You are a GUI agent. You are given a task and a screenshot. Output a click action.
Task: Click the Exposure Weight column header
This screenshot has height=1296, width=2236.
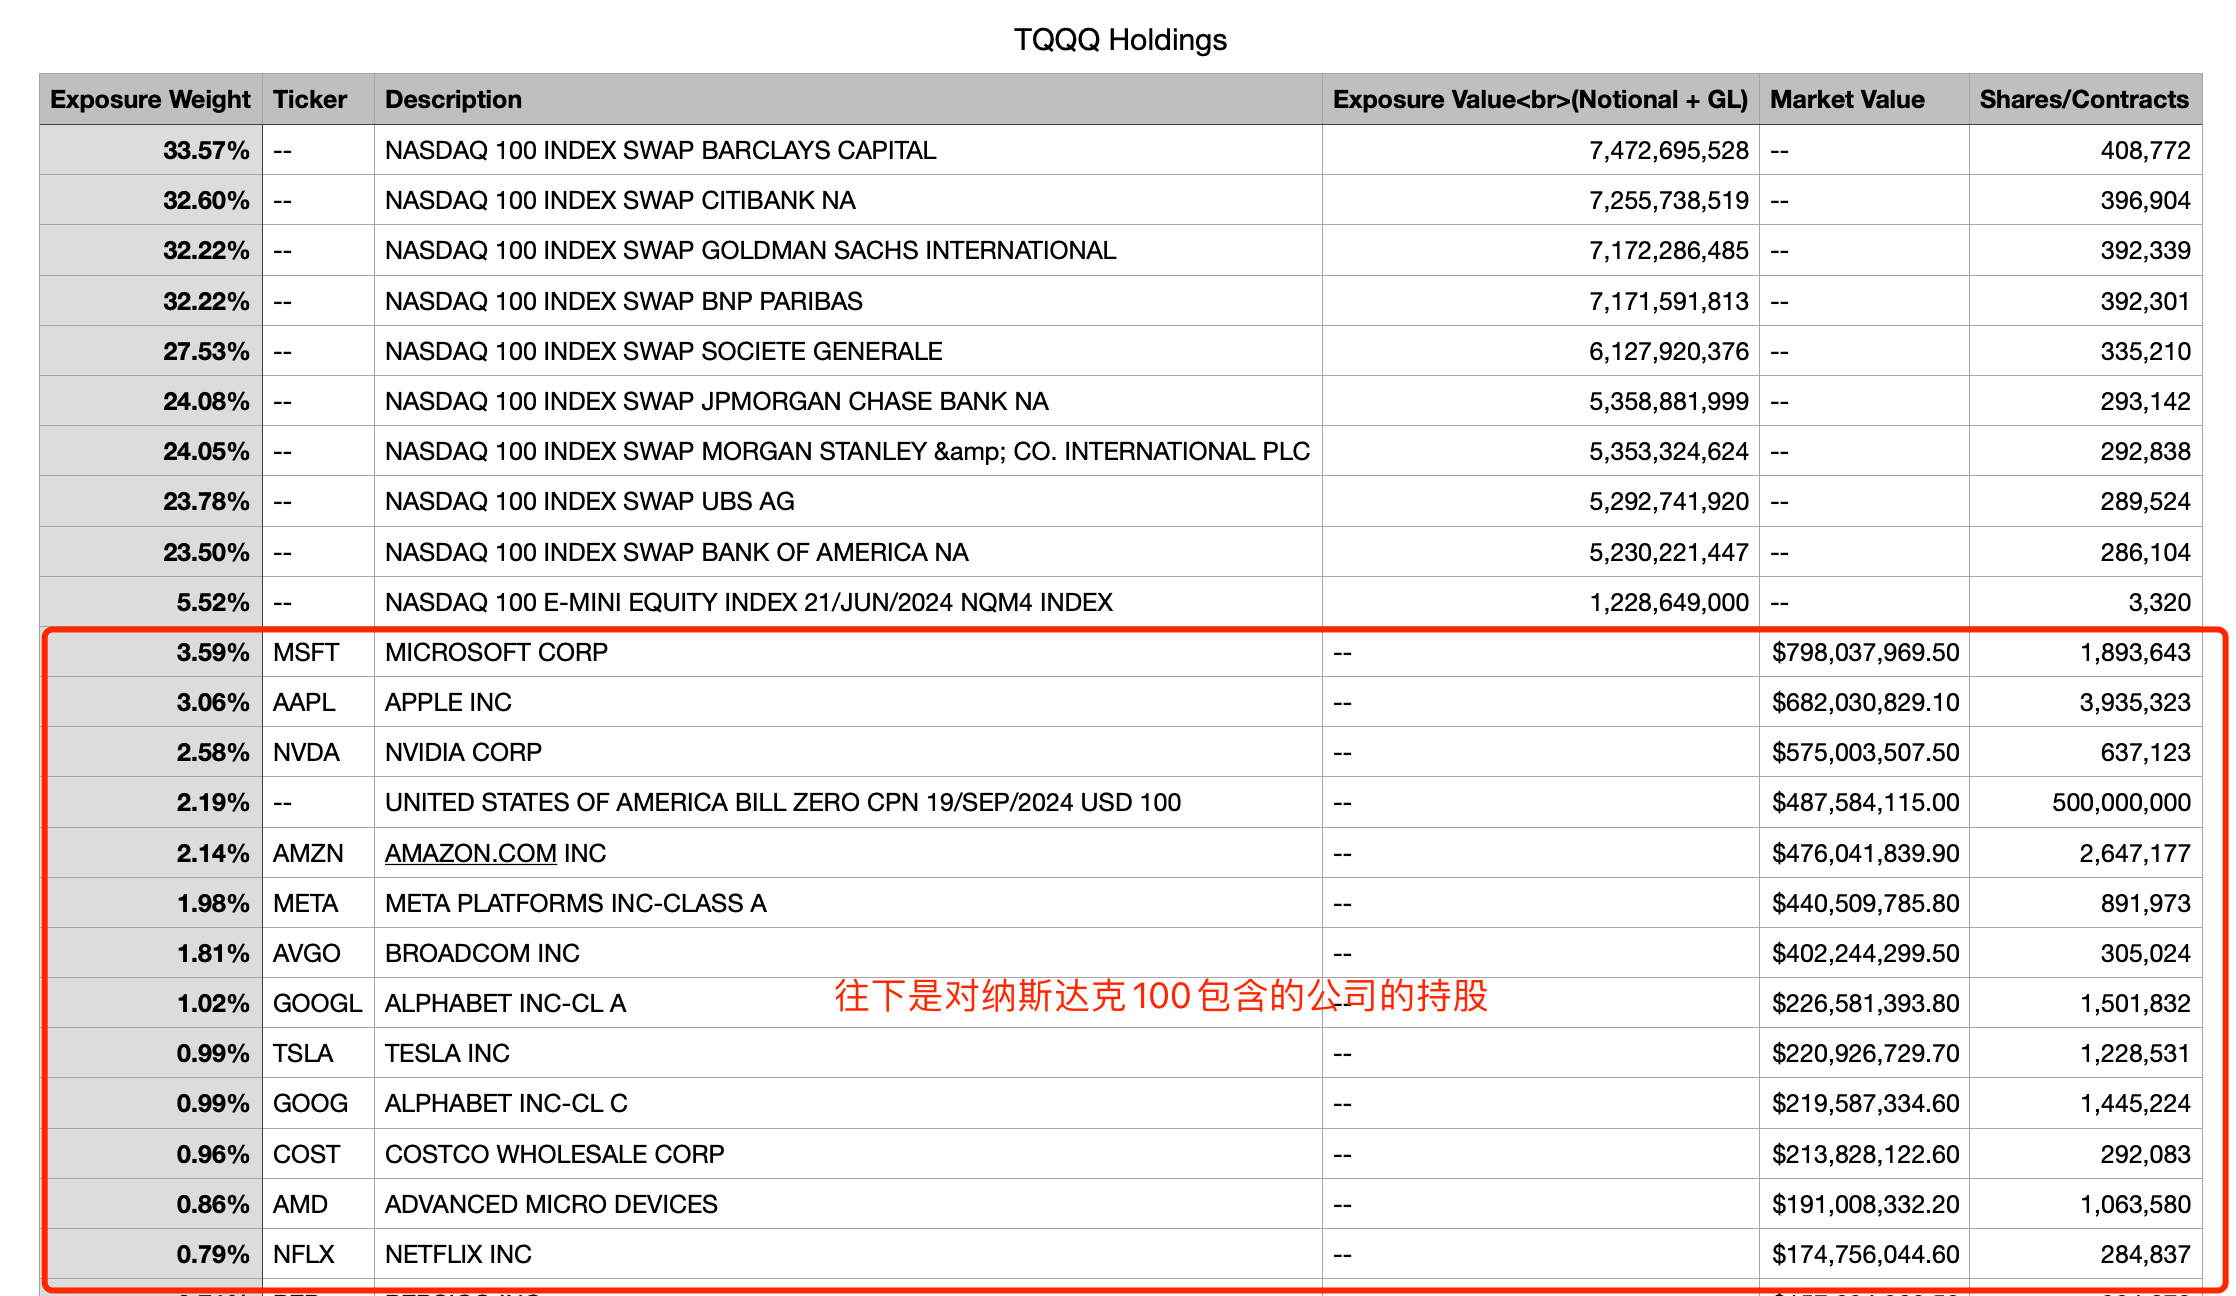point(150,100)
